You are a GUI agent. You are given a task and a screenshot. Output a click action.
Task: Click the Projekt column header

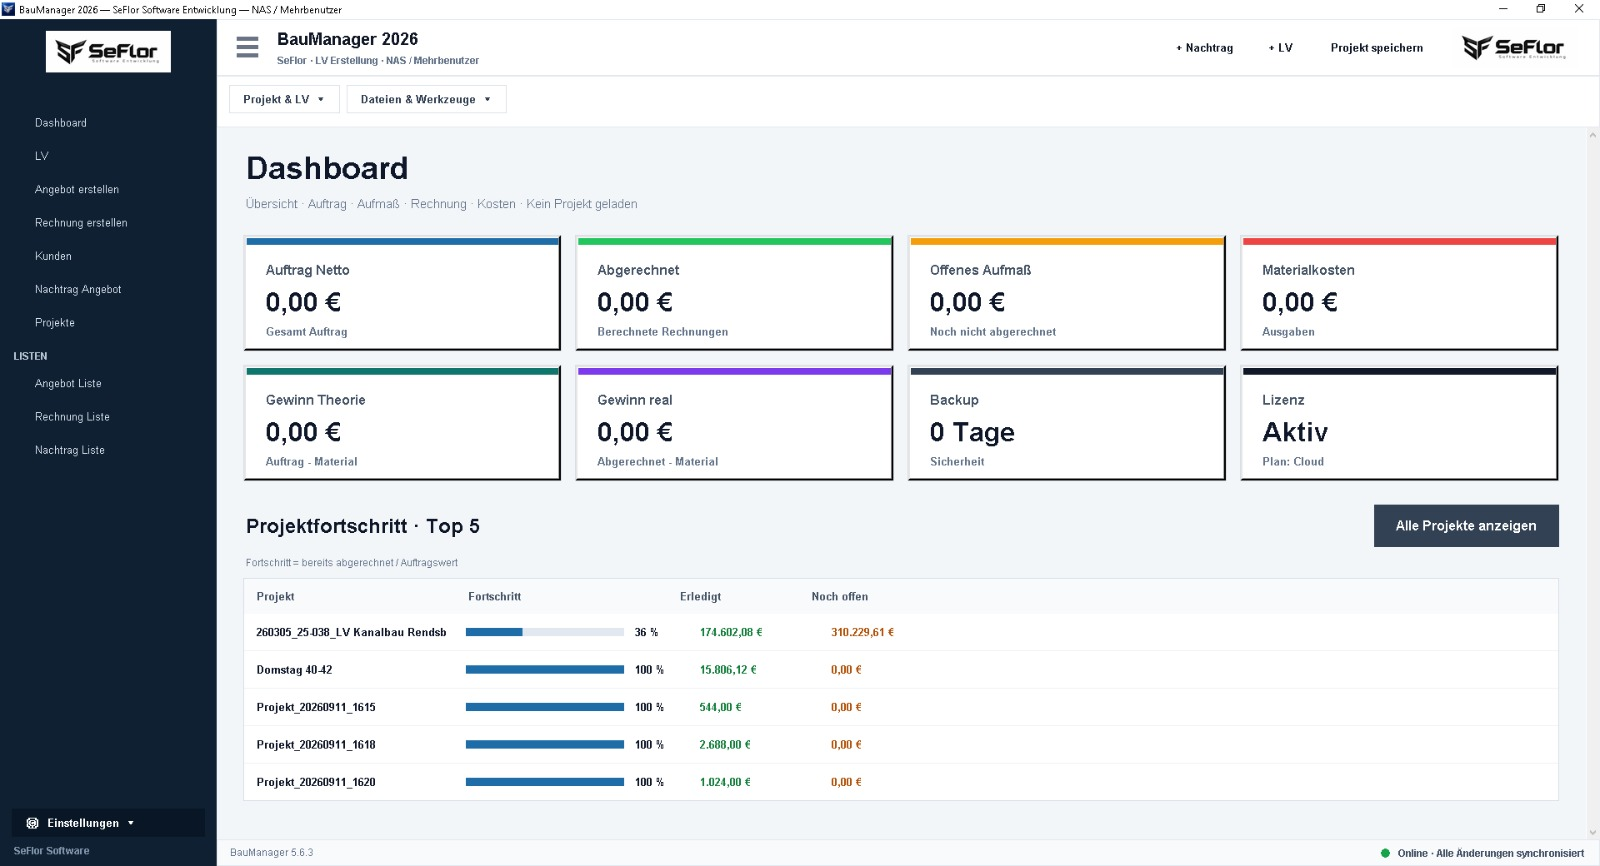tap(275, 597)
